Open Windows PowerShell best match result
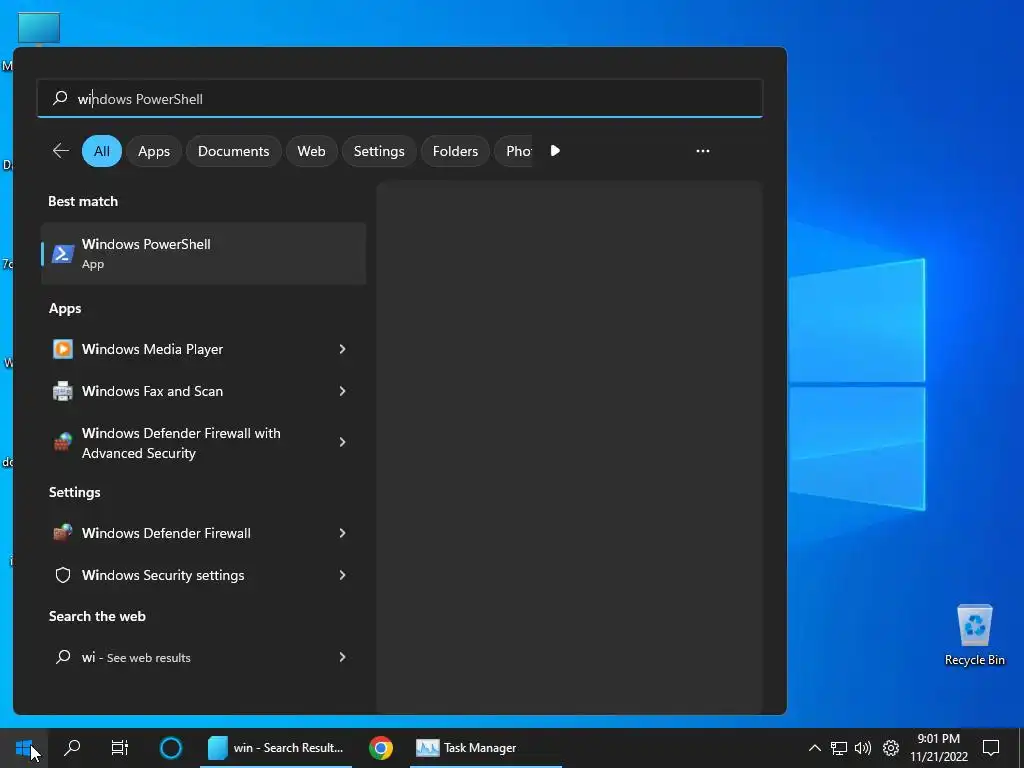The width and height of the screenshot is (1024, 768). coord(204,253)
